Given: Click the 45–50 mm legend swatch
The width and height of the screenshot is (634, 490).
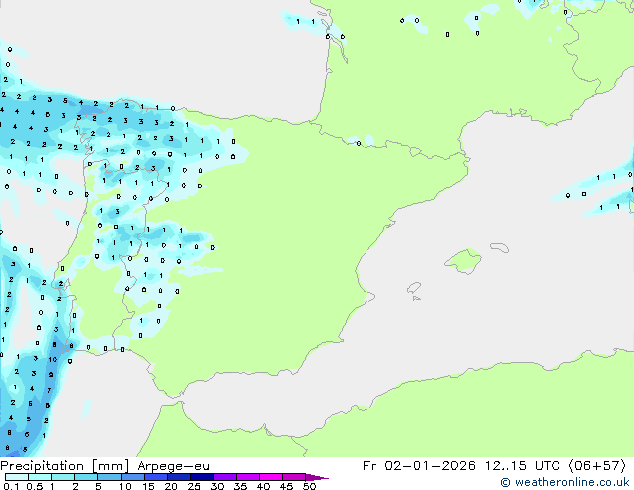Looking at the screenshot, I should pos(294,477).
